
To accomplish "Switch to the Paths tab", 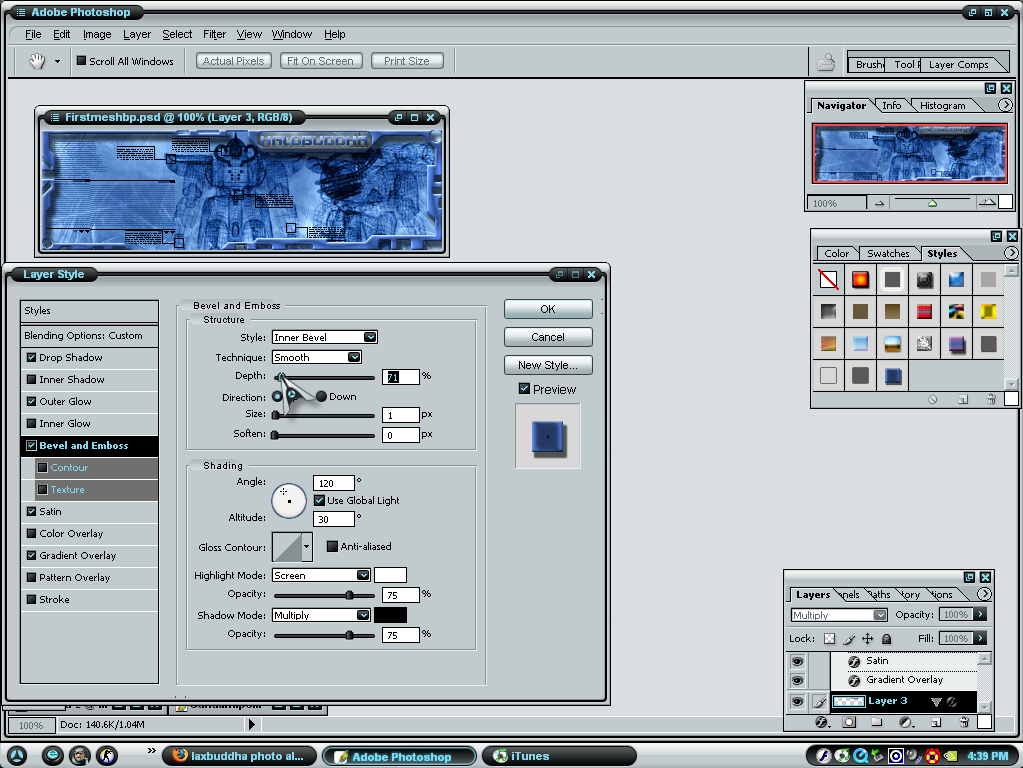I will 880,594.
